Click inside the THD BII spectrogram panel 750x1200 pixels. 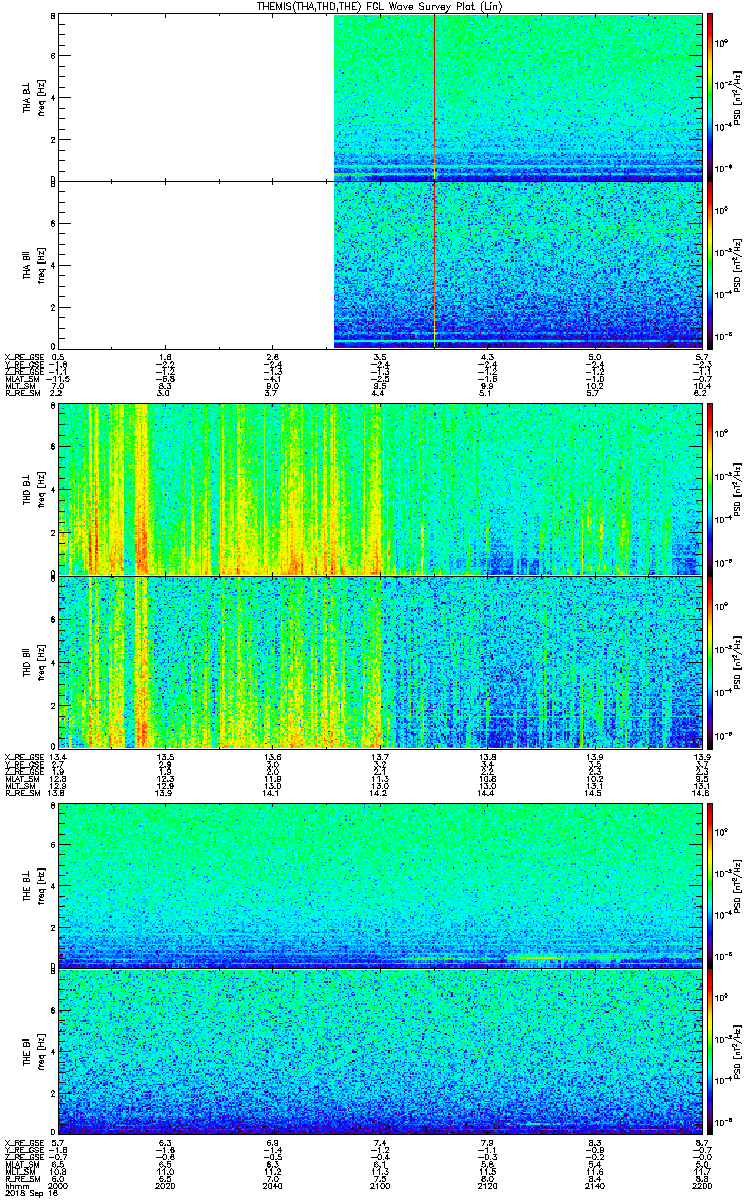pos(380,662)
